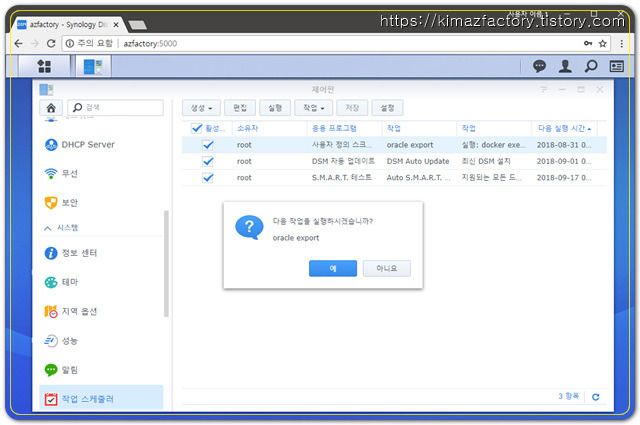Screen dimensions: 640x425
Task: Open the widgets panel icon
Action: [x=616, y=66]
